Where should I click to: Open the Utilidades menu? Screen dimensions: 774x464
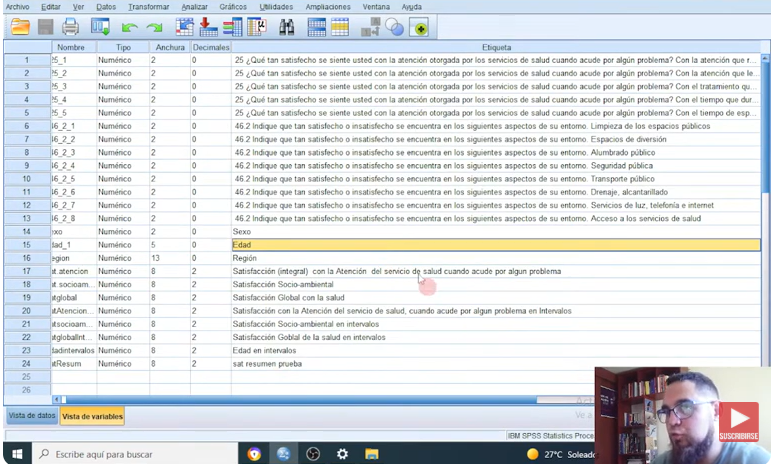pyautogui.click(x=276, y=7)
